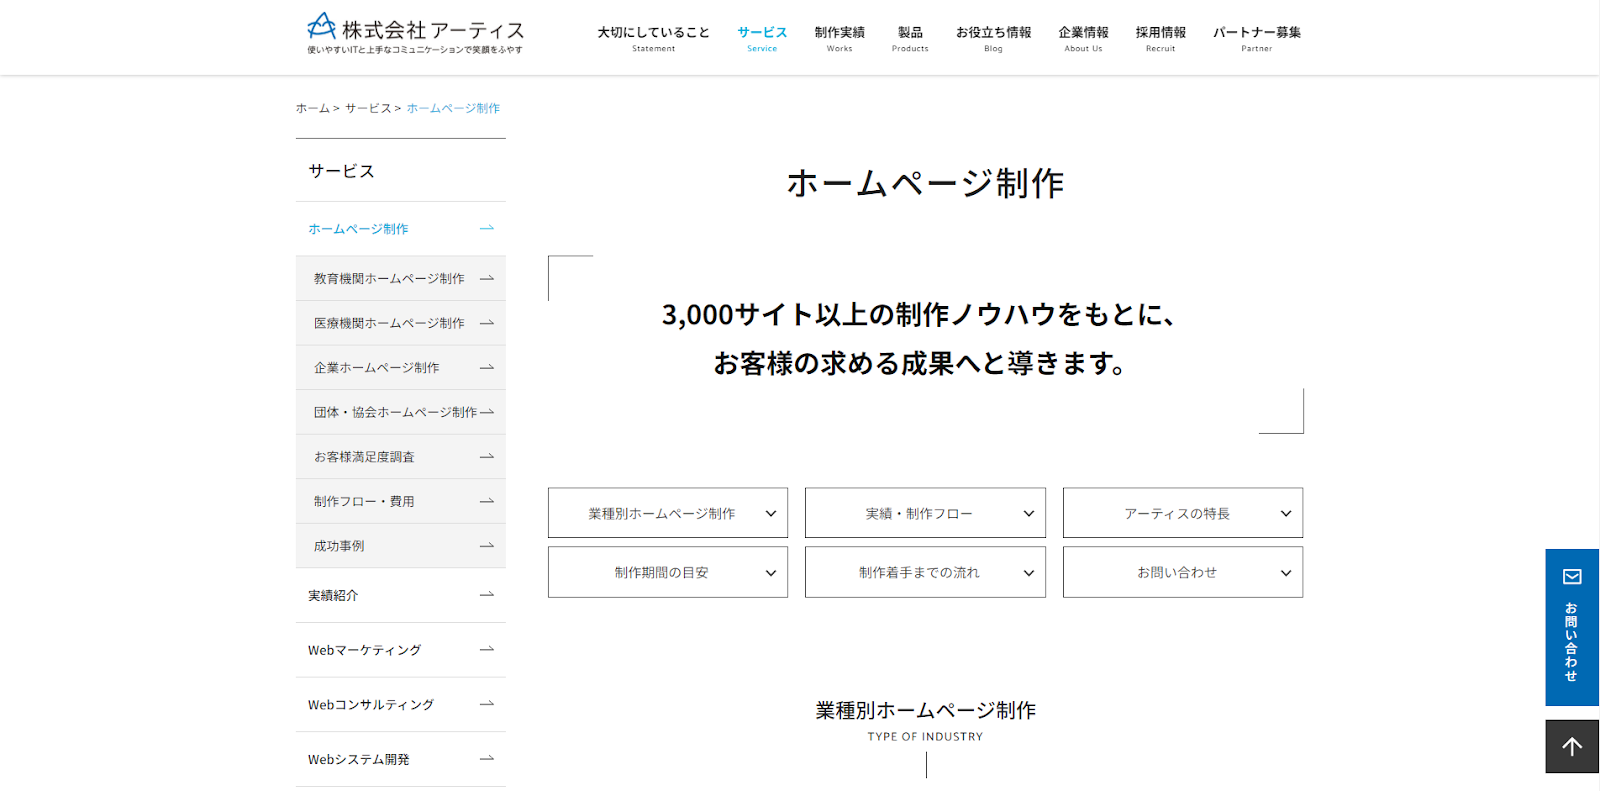Click arrow icon beside 制作フロー・費用

click(487, 501)
